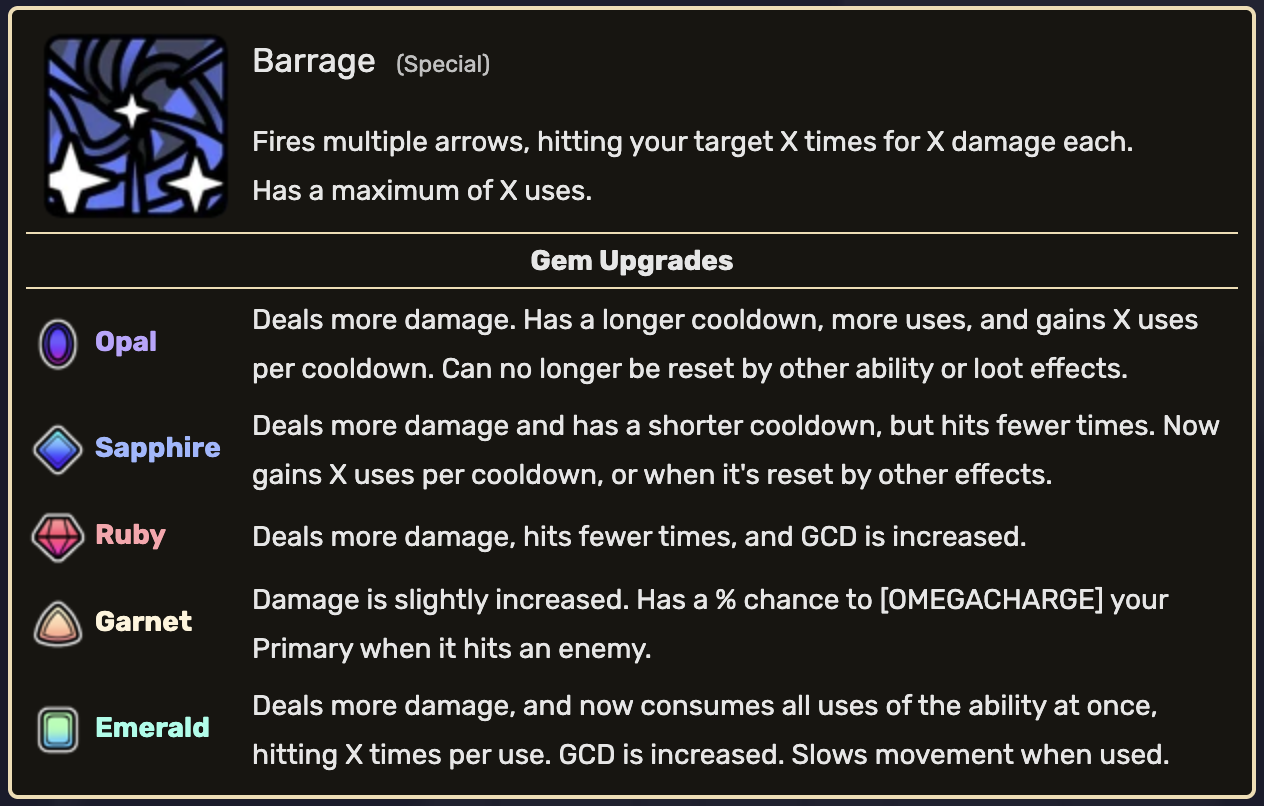Viewport: 1264px width, 806px height.
Task: Select the orange Garnet gem icon
Action: 57,622
